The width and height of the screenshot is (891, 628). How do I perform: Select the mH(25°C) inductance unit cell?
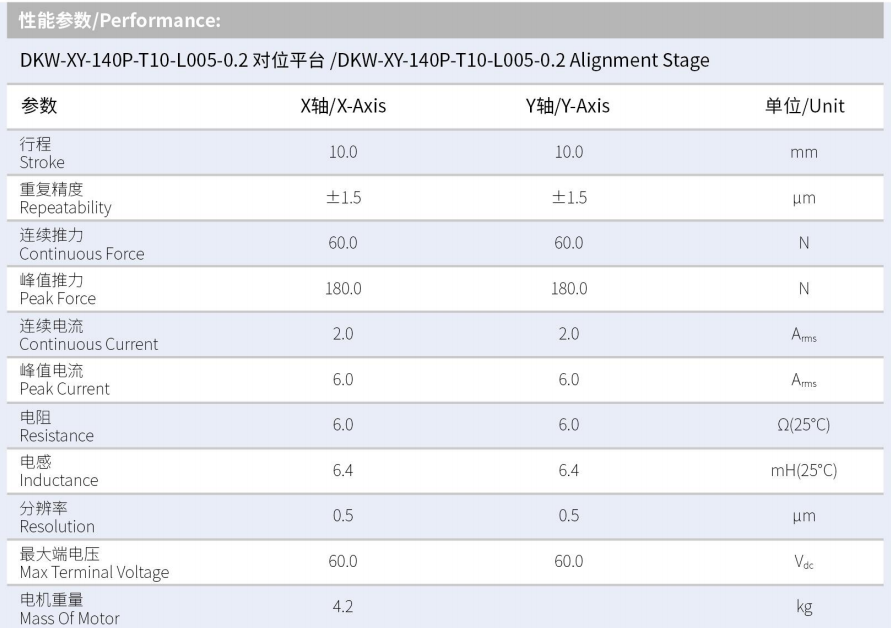(x=804, y=471)
